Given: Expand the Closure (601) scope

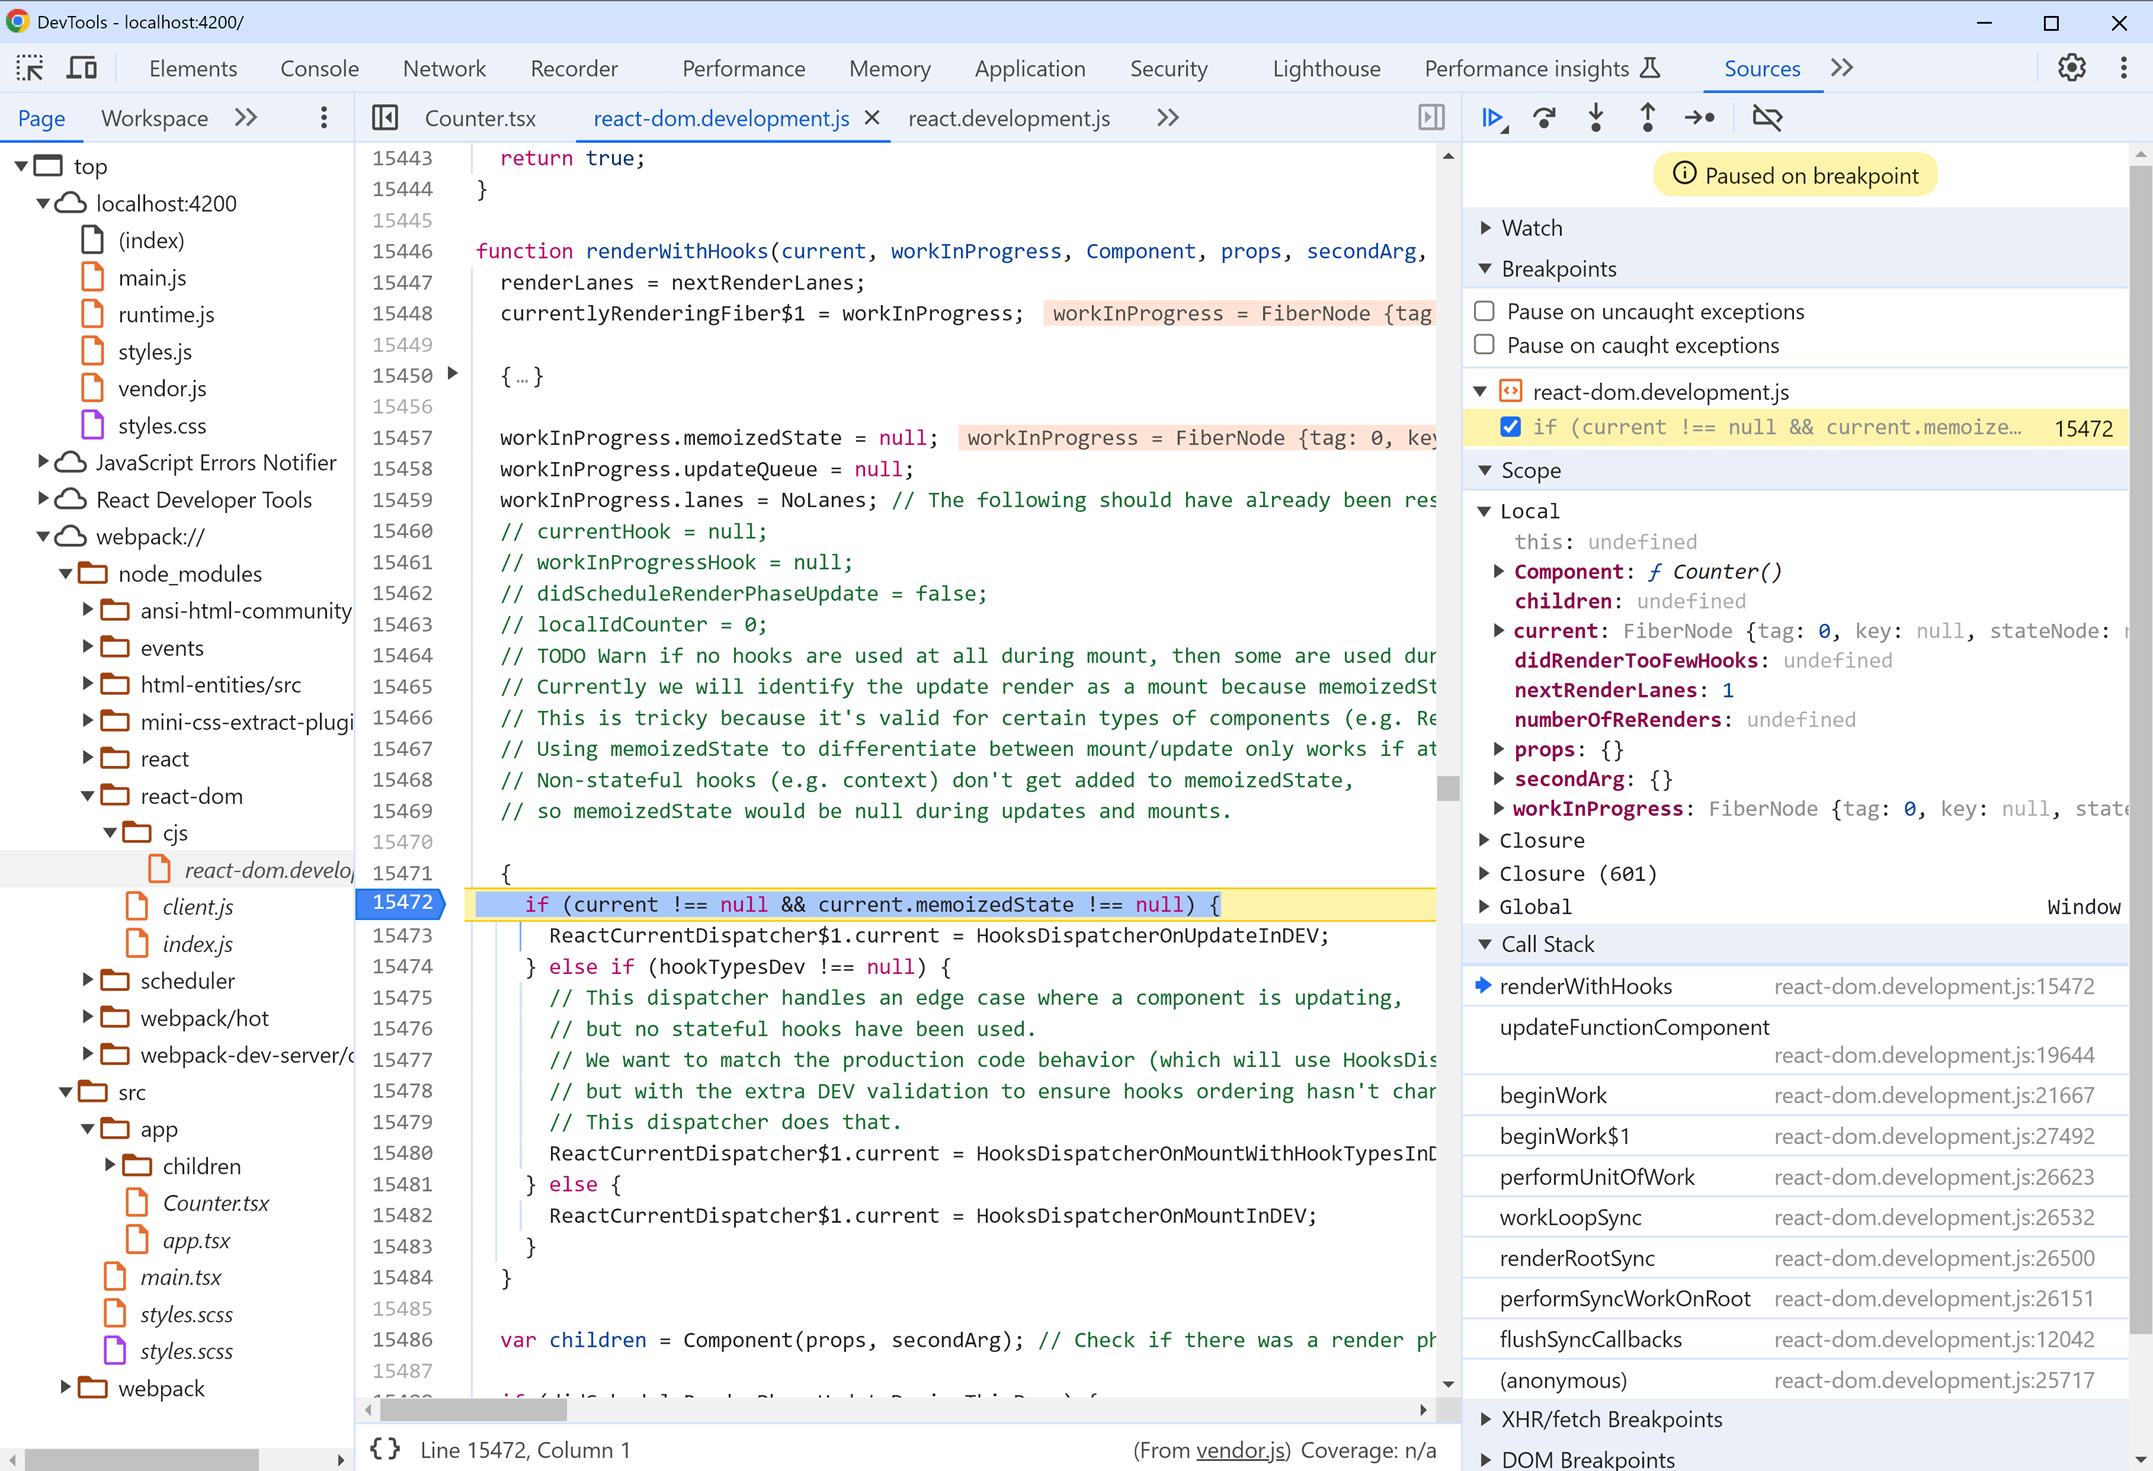Looking at the screenshot, I should pyautogui.click(x=1486, y=873).
